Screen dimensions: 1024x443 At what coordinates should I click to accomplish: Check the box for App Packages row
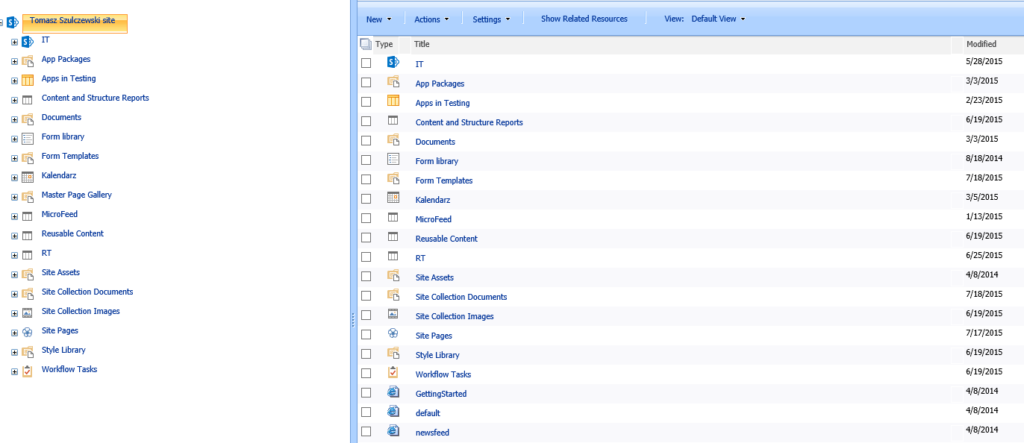(x=366, y=83)
